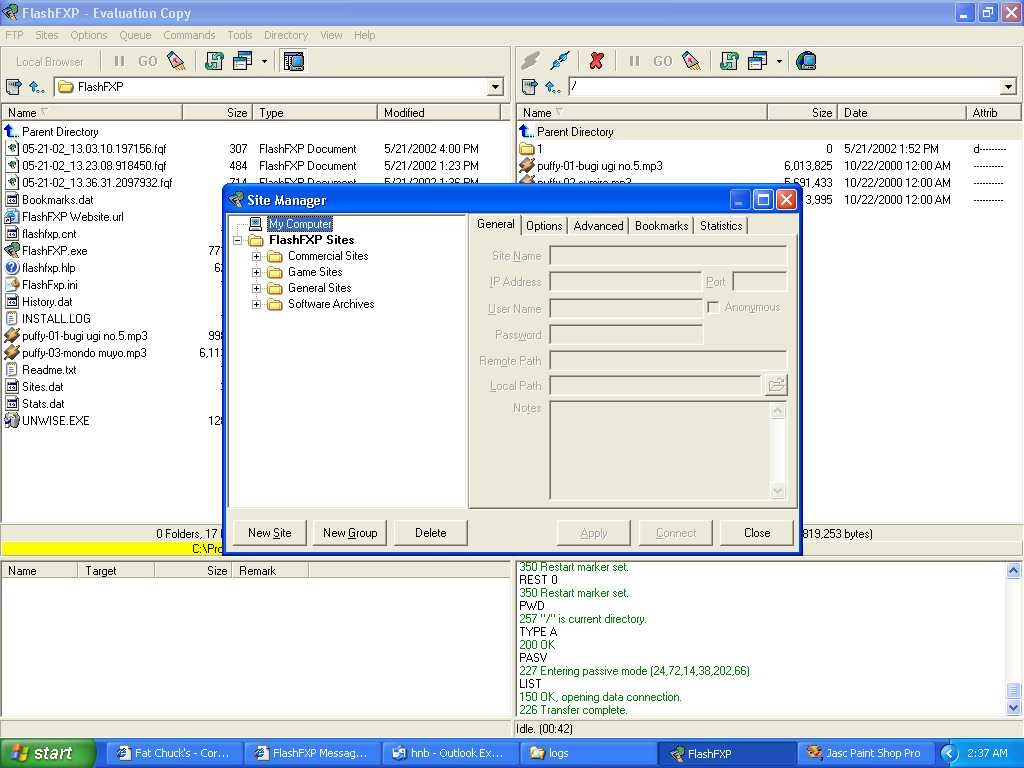1024x768 pixels.
Task: Click the up-directory arrow icon beside FlashFXP path
Action: [x=37, y=87]
